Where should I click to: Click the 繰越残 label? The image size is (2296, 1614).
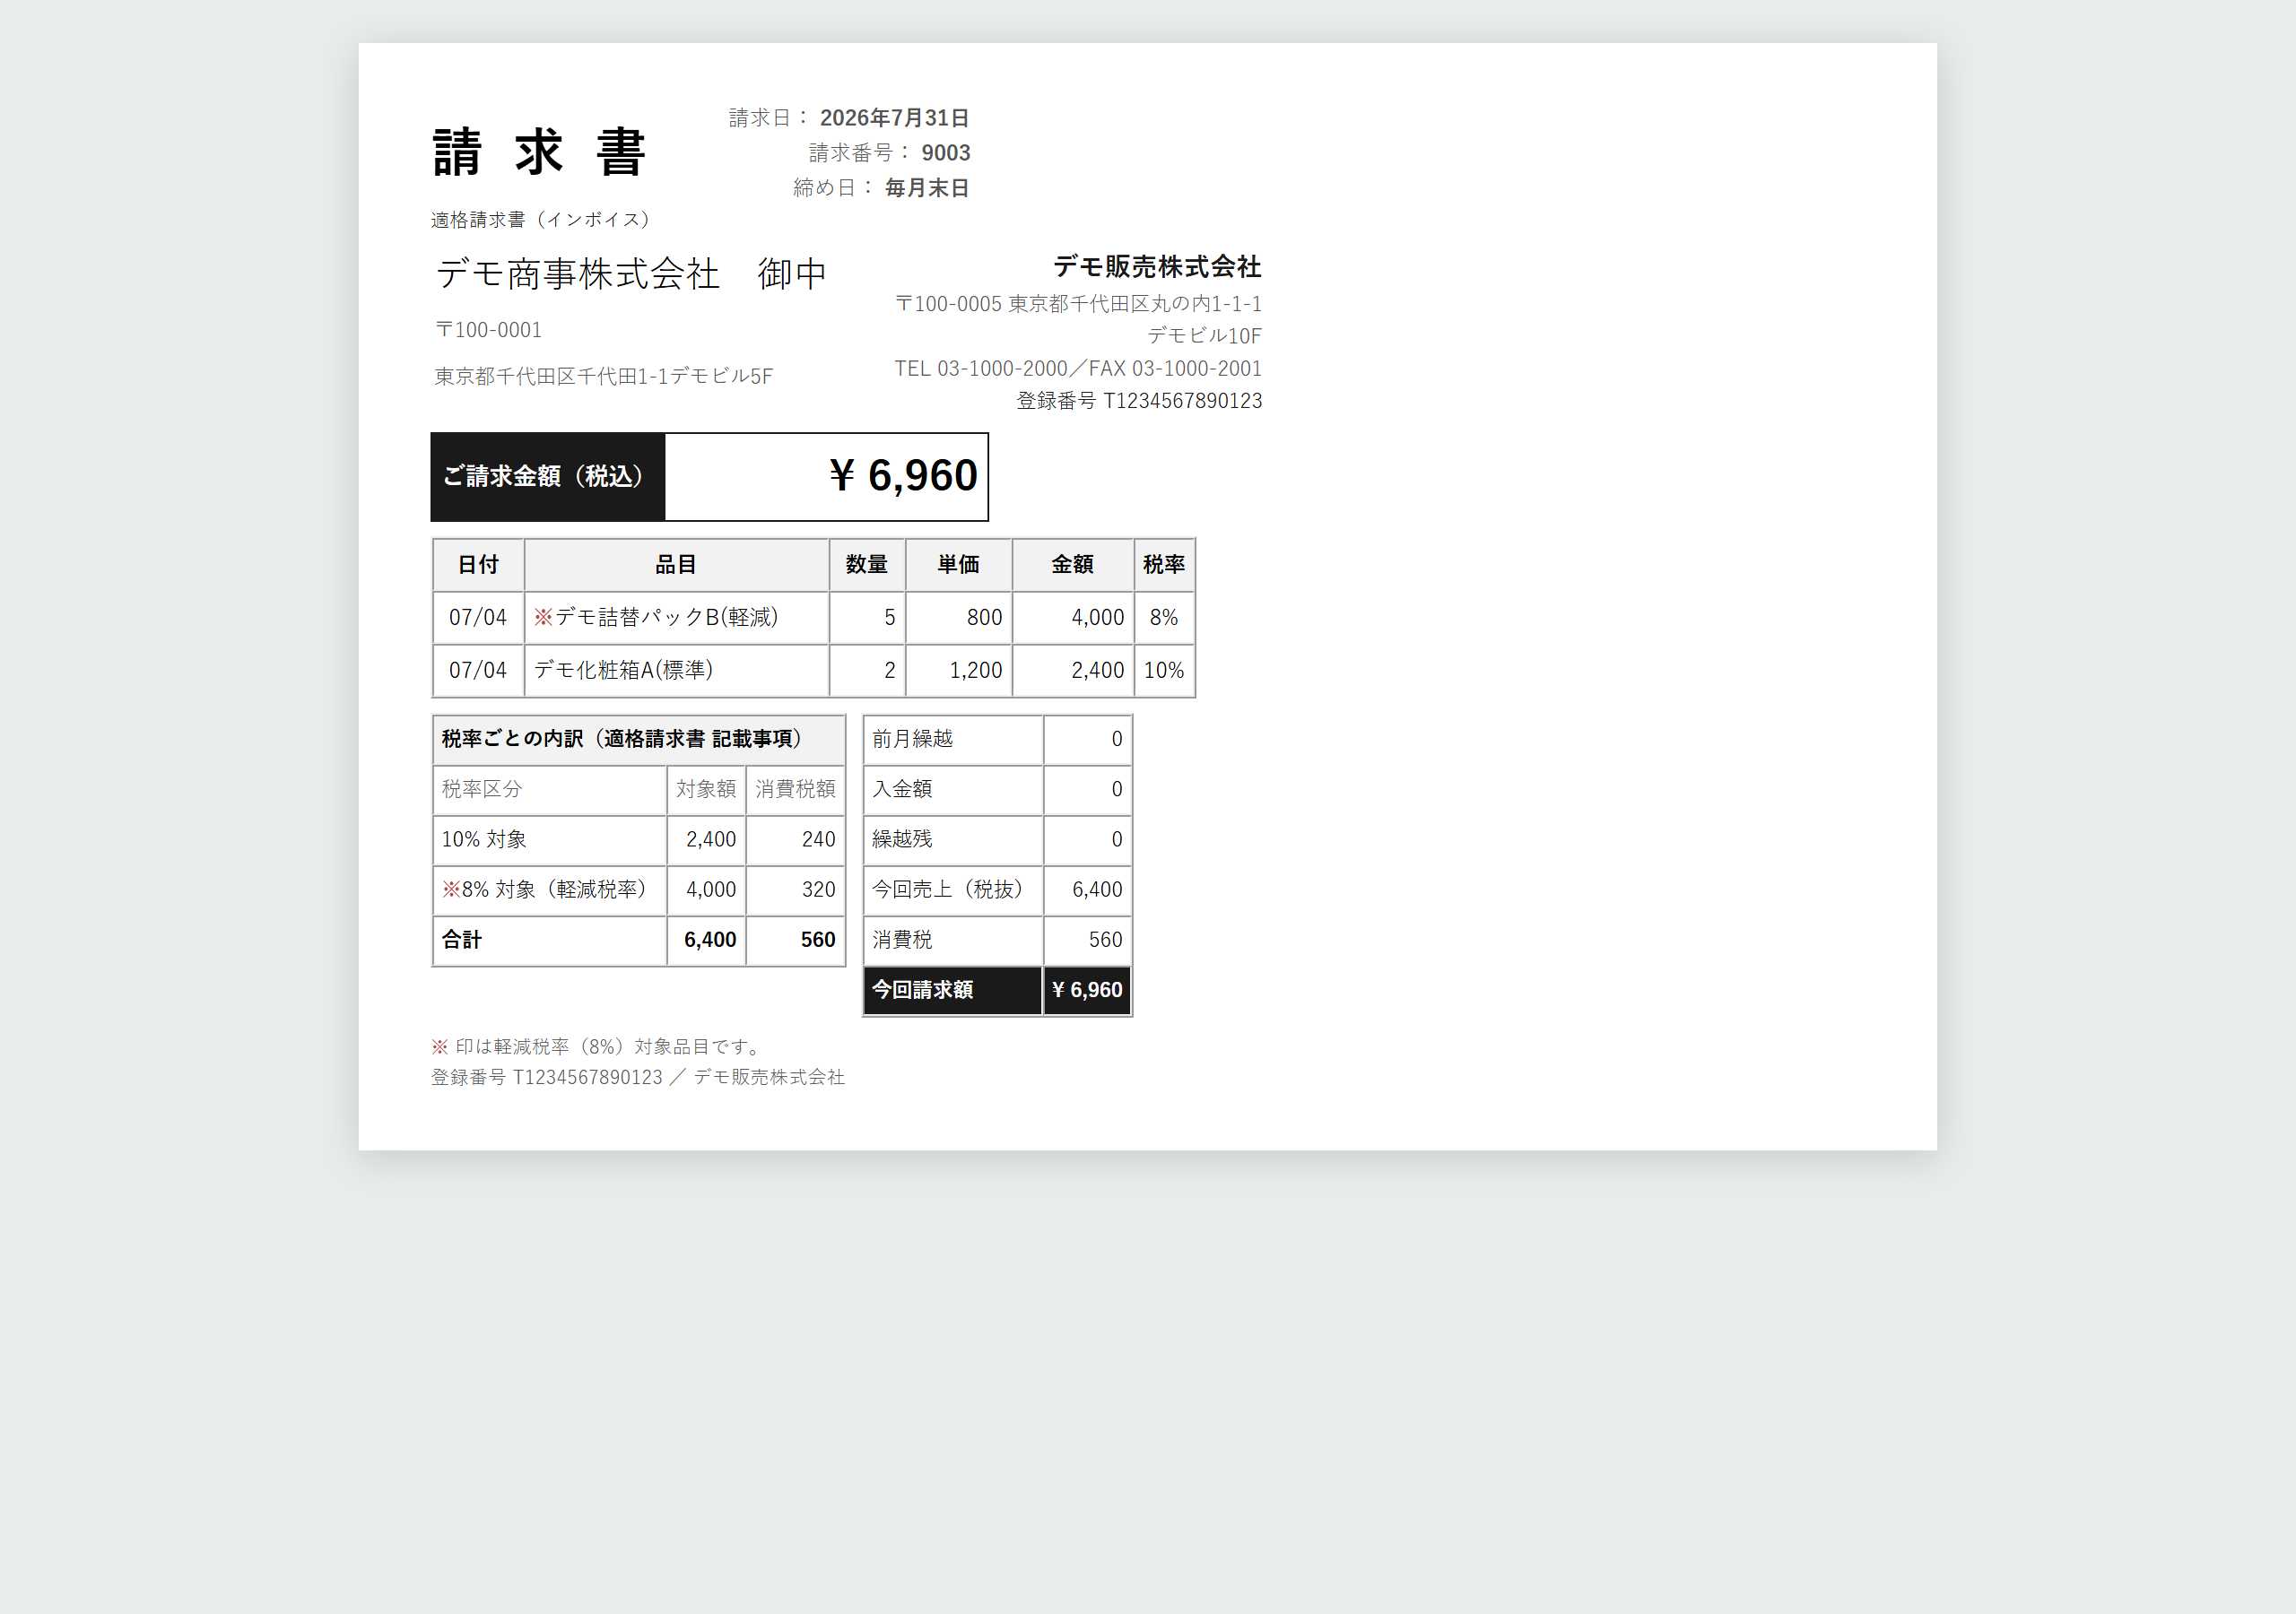[953, 840]
